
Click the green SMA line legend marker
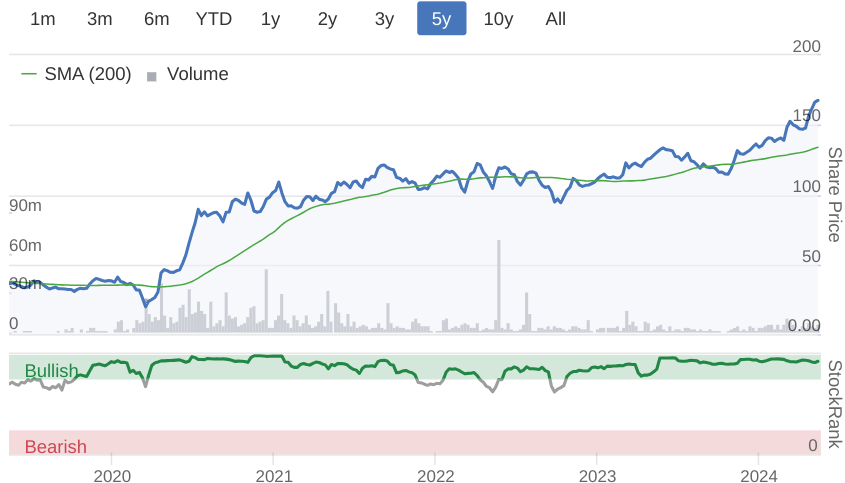pyautogui.click(x=29, y=74)
